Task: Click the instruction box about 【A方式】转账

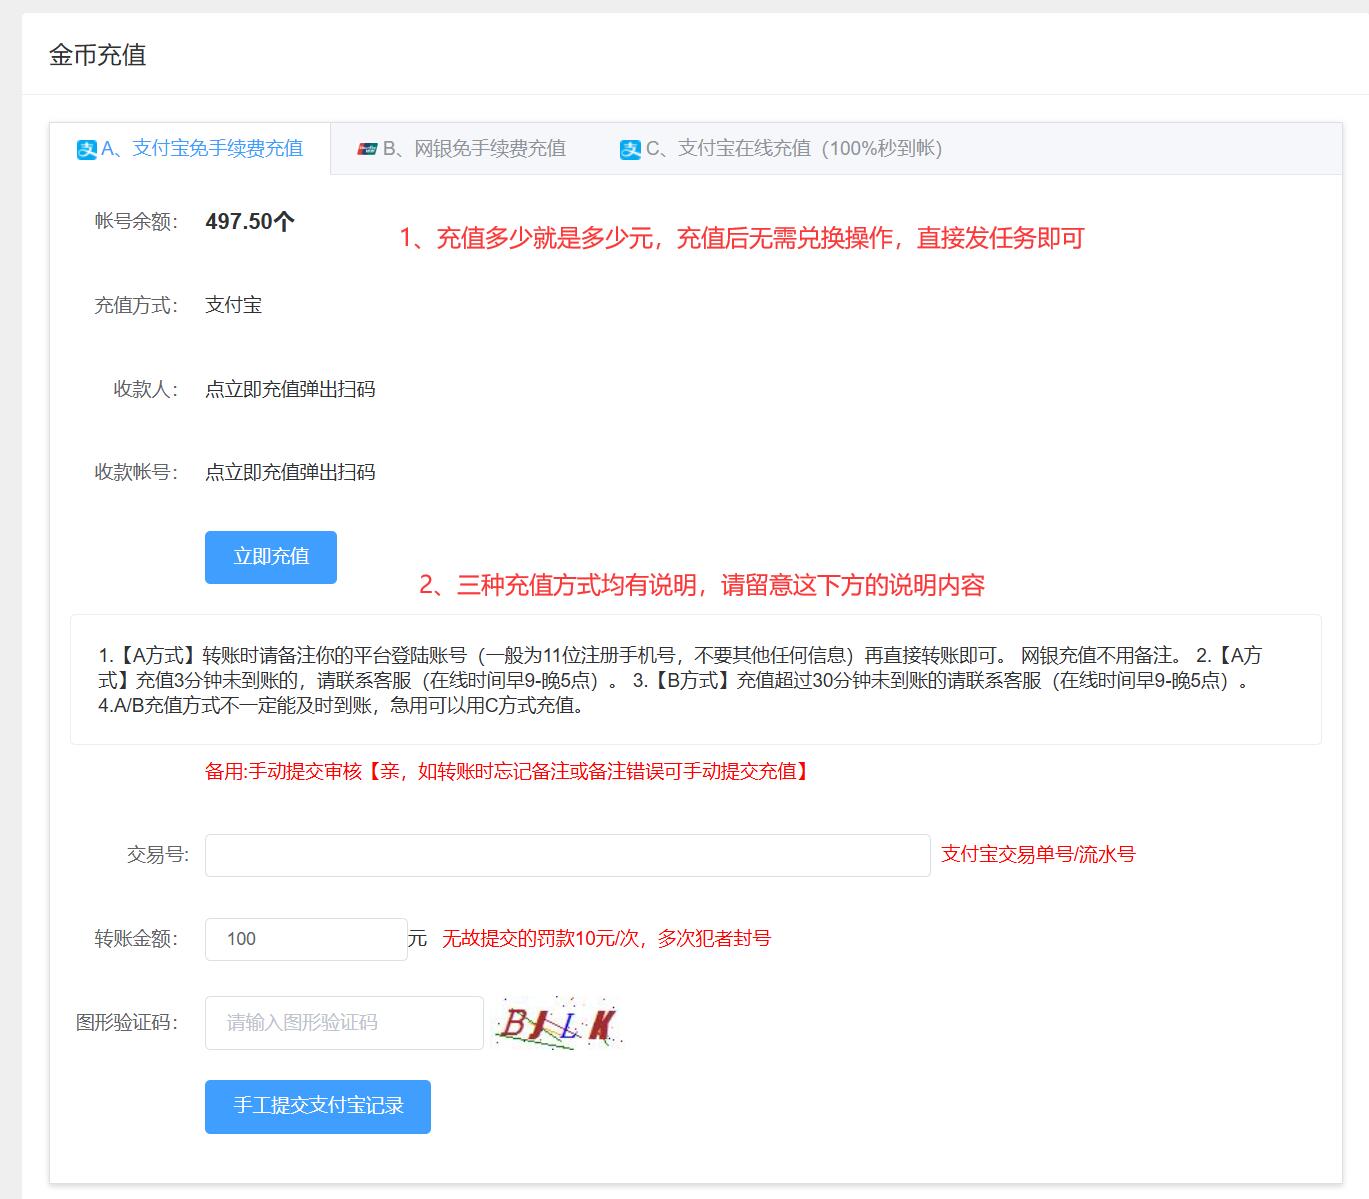Action: click(x=695, y=680)
